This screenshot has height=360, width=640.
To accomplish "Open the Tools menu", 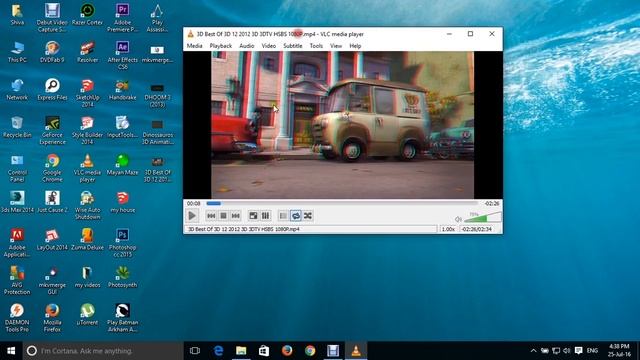I will point(316,46).
